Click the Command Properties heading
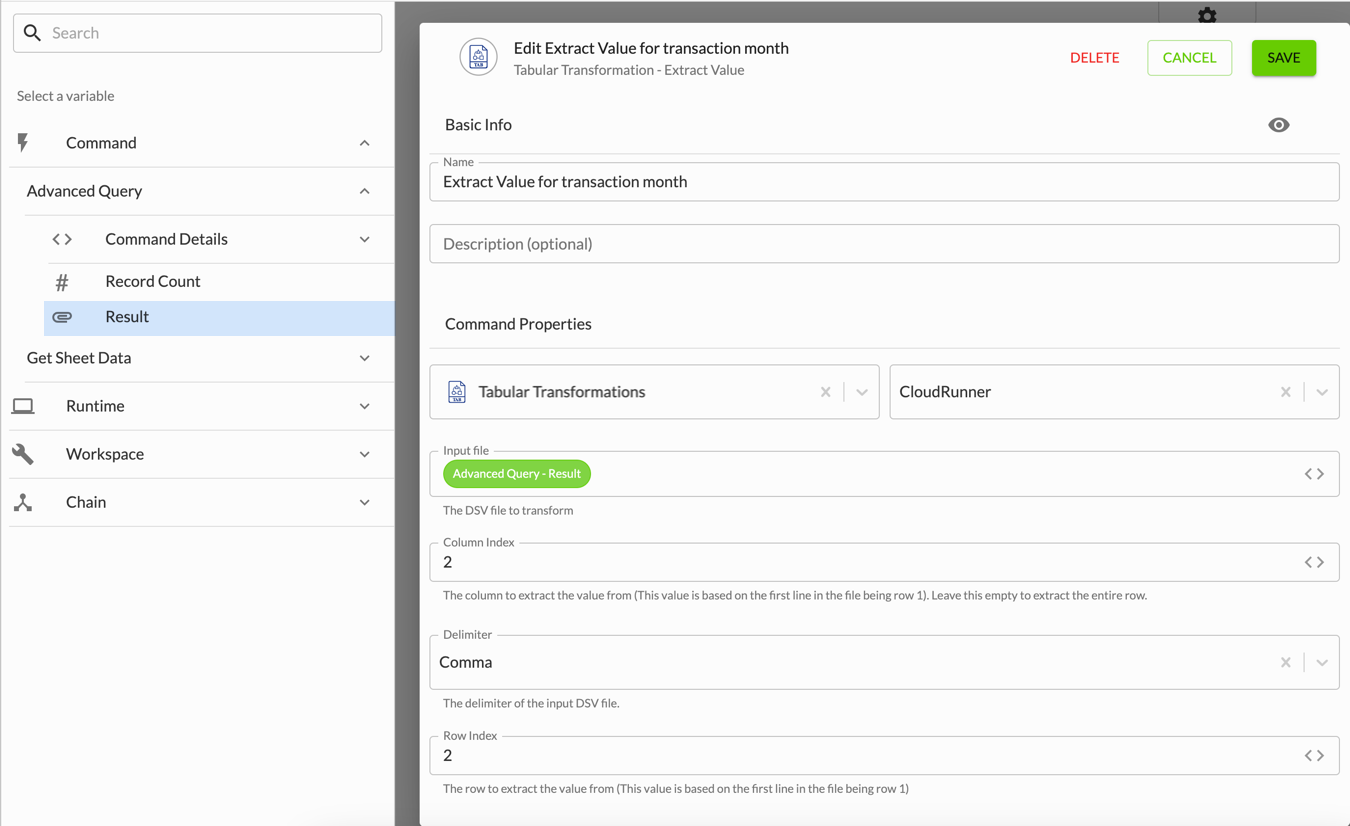Viewport: 1350px width, 826px height. (518, 324)
